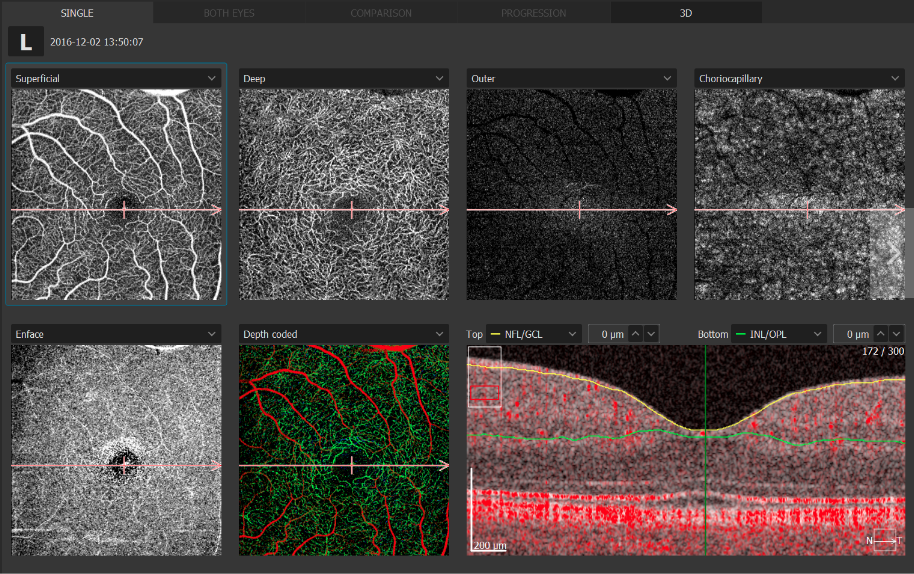Switch to the 3D tab
Screen dimensions: 914x574
pyautogui.click(x=686, y=13)
